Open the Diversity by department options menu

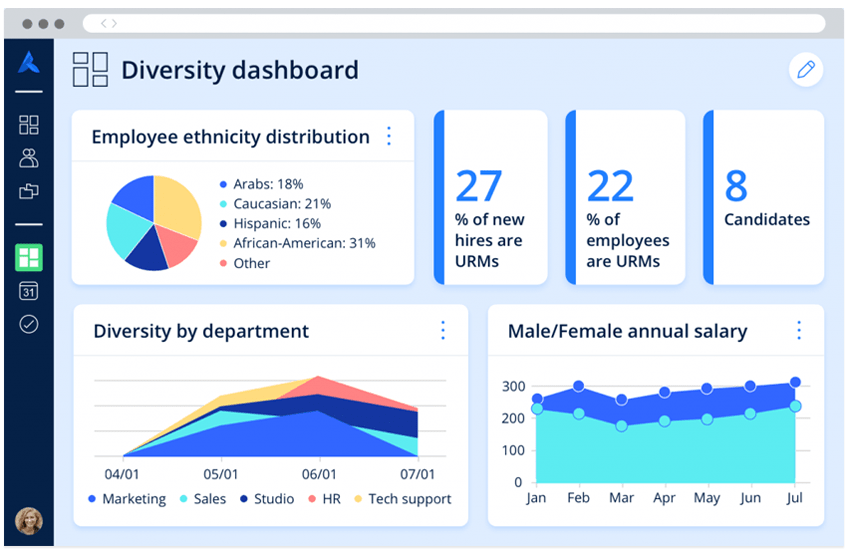[x=443, y=331]
